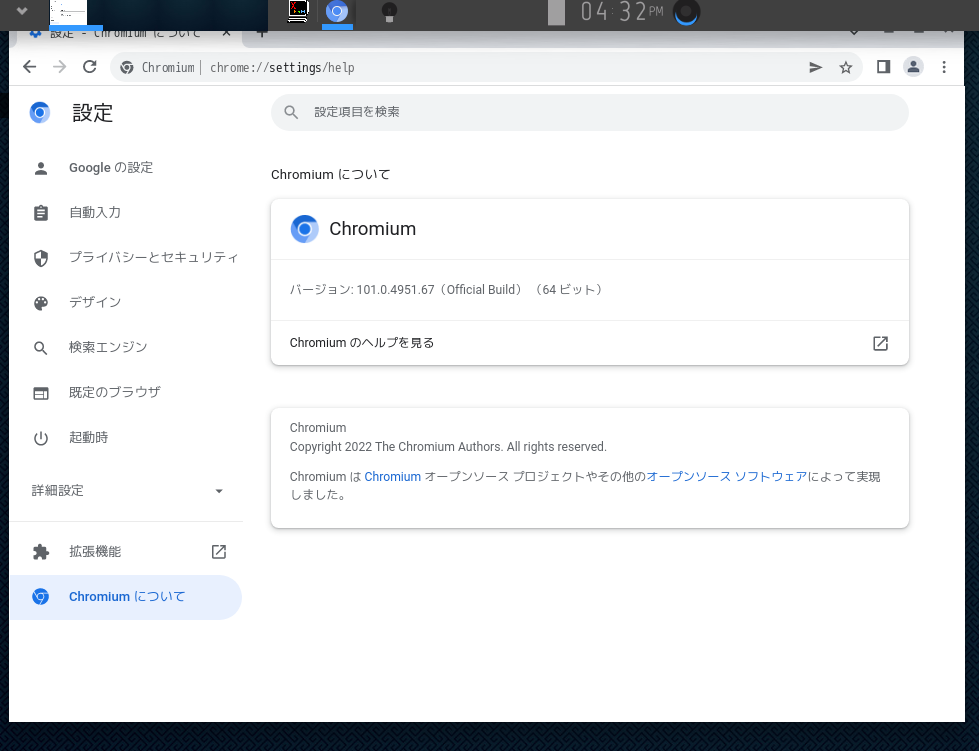The height and width of the screenshot is (751, 979).
Task: Click the forward navigation arrow
Action: tap(59, 67)
